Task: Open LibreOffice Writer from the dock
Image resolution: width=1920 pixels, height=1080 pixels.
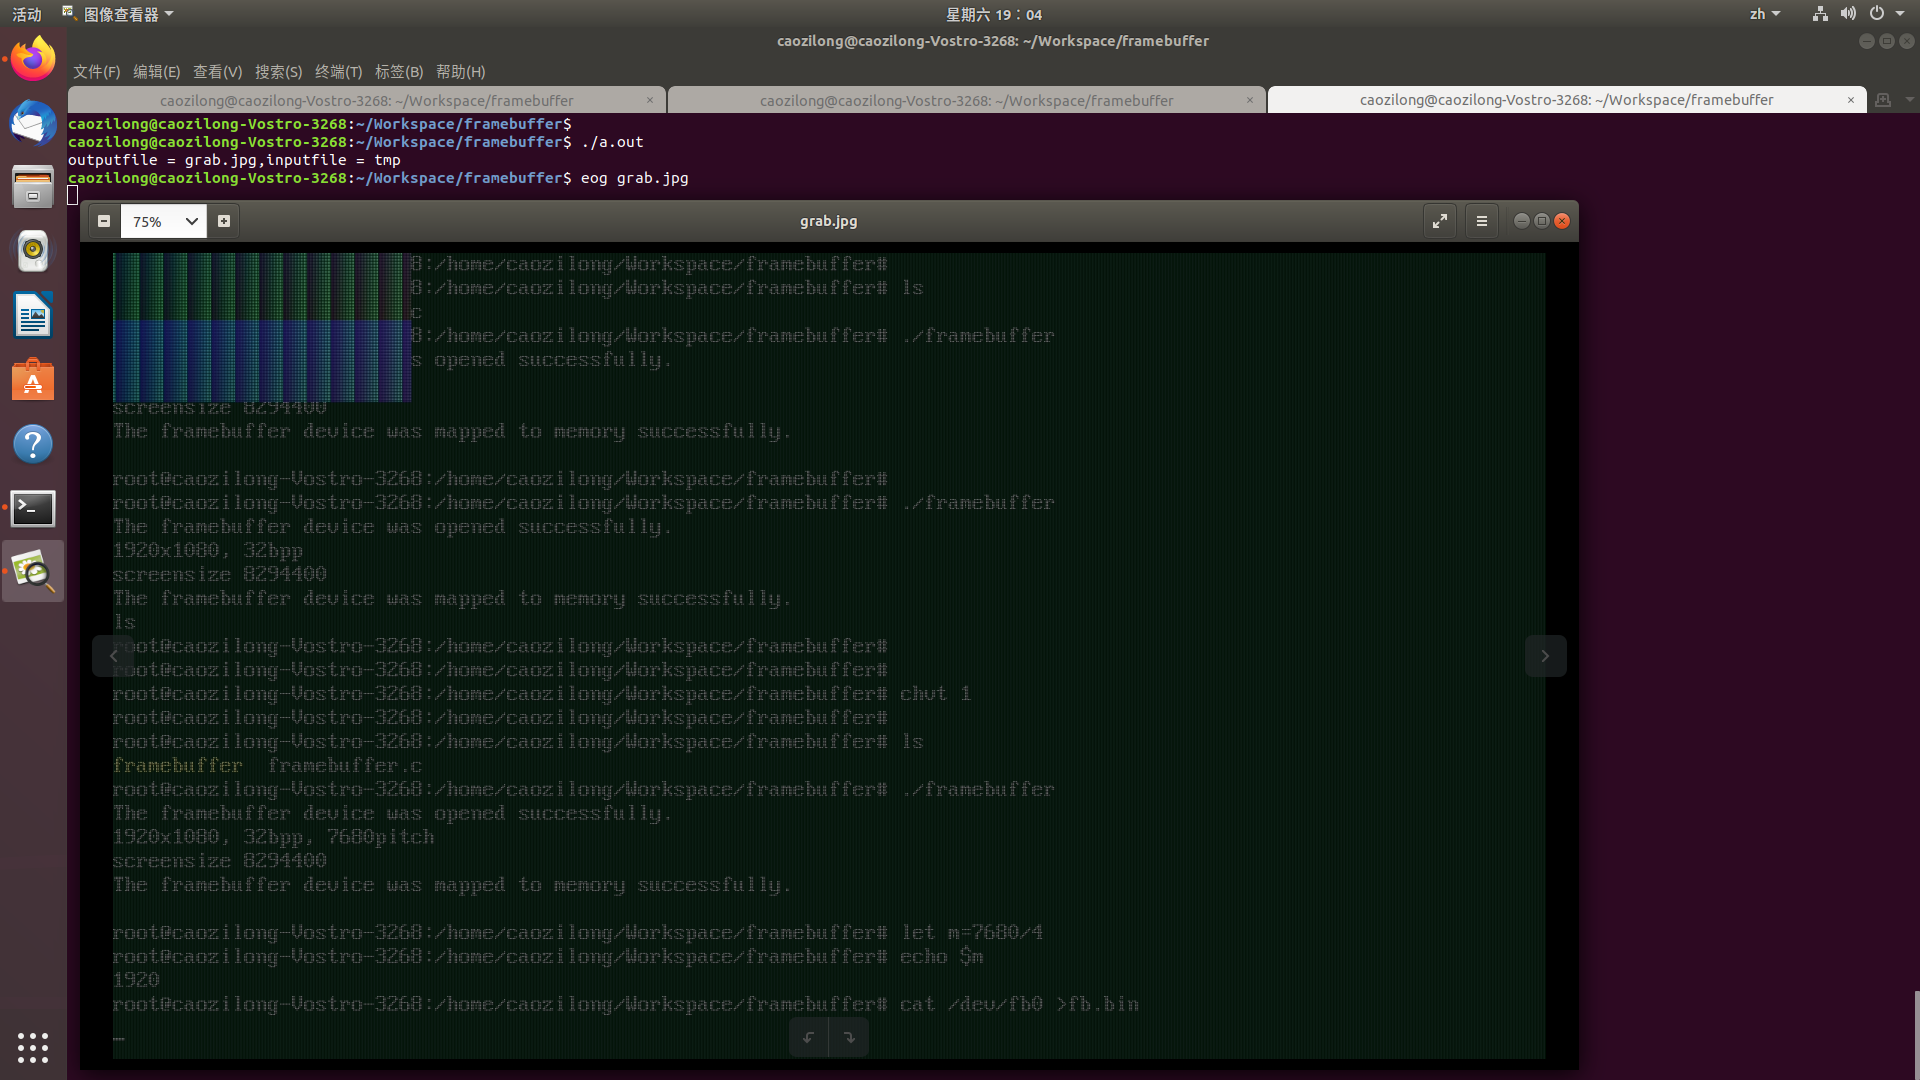Action: click(x=33, y=315)
